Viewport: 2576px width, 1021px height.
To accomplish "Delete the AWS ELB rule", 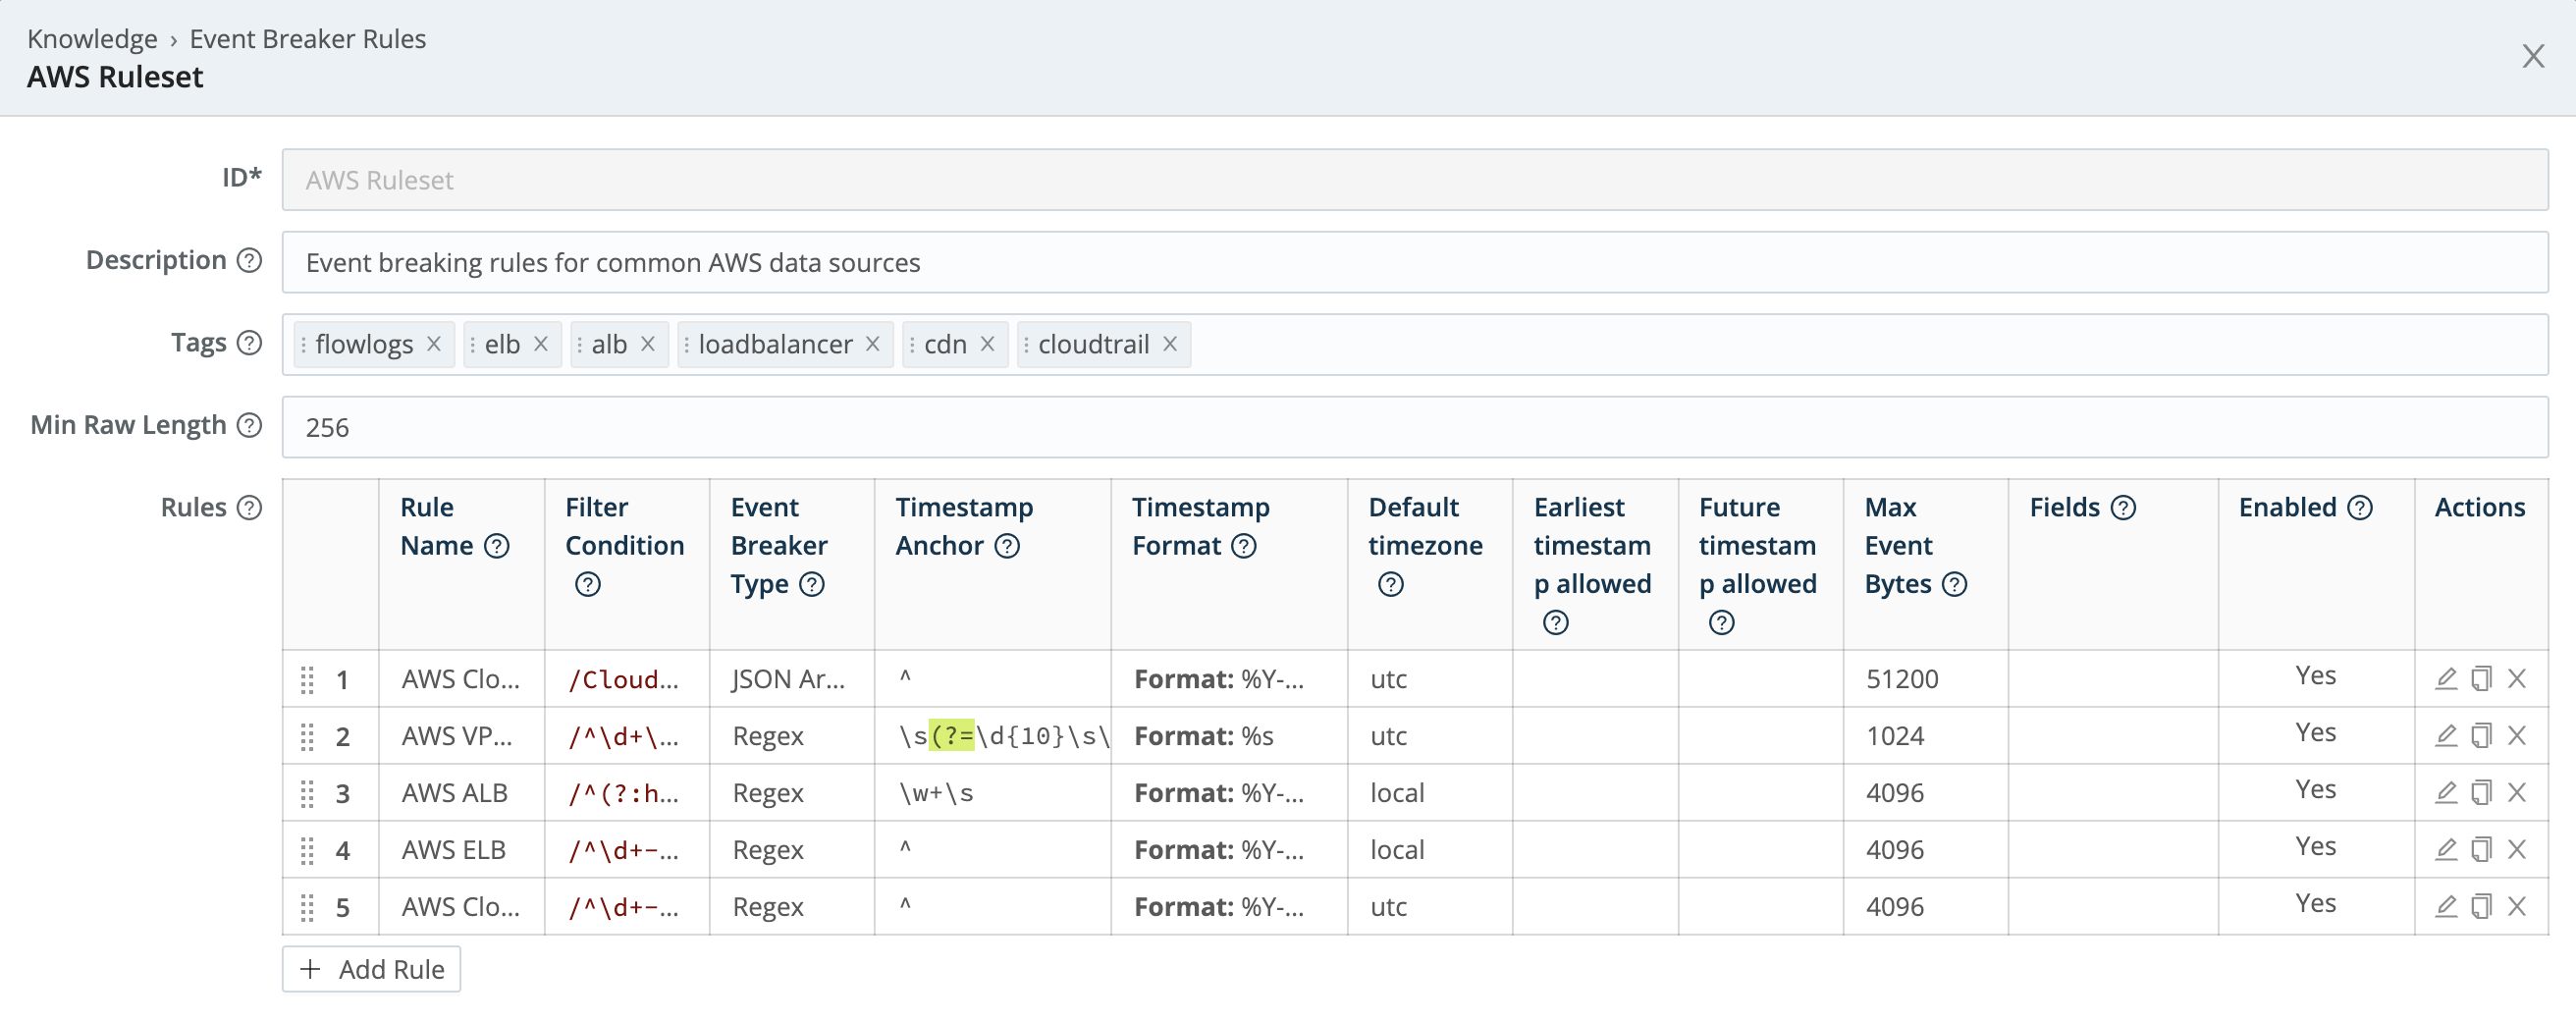I will pyautogui.click(x=2517, y=849).
